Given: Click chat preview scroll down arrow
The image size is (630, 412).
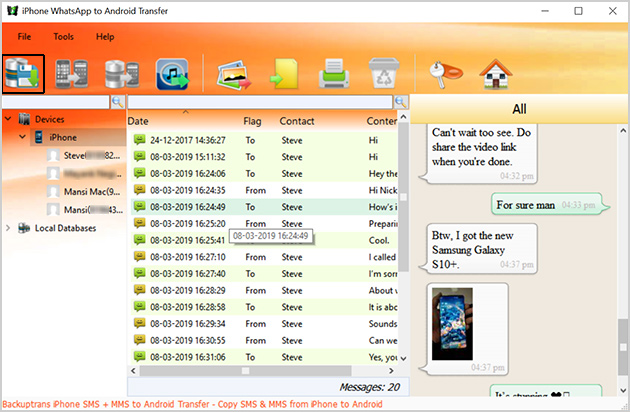Looking at the screenshot, I should point(623,390).
